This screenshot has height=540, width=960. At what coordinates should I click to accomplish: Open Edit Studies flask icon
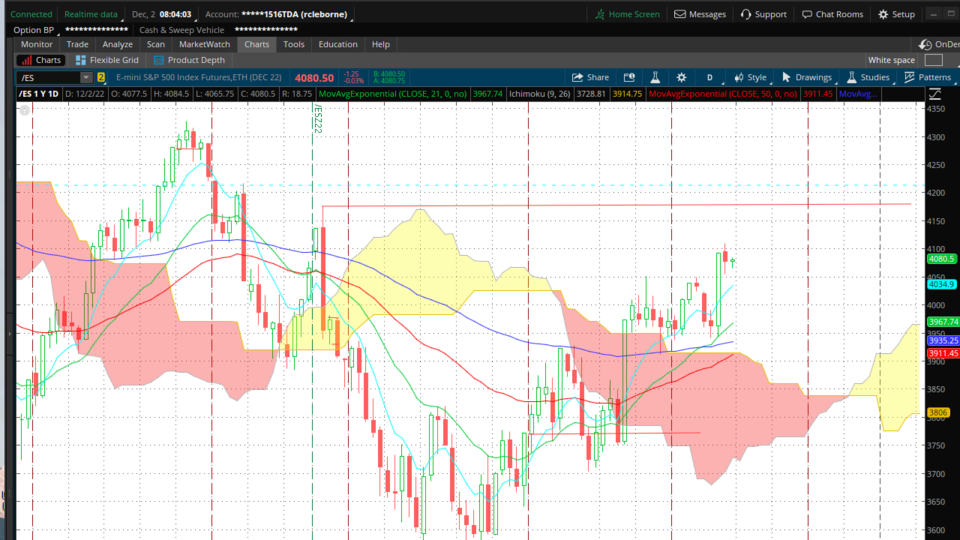(x=655, y=77)
